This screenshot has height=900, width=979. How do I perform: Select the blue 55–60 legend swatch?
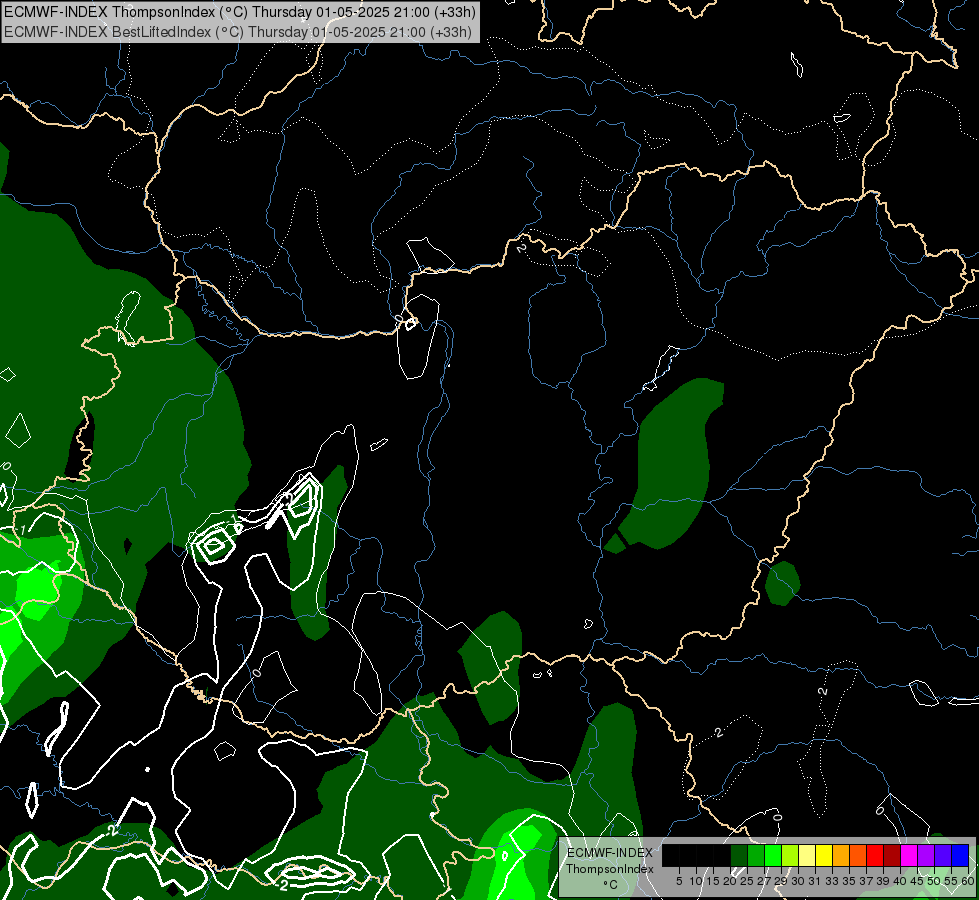(x=960, y=856)
